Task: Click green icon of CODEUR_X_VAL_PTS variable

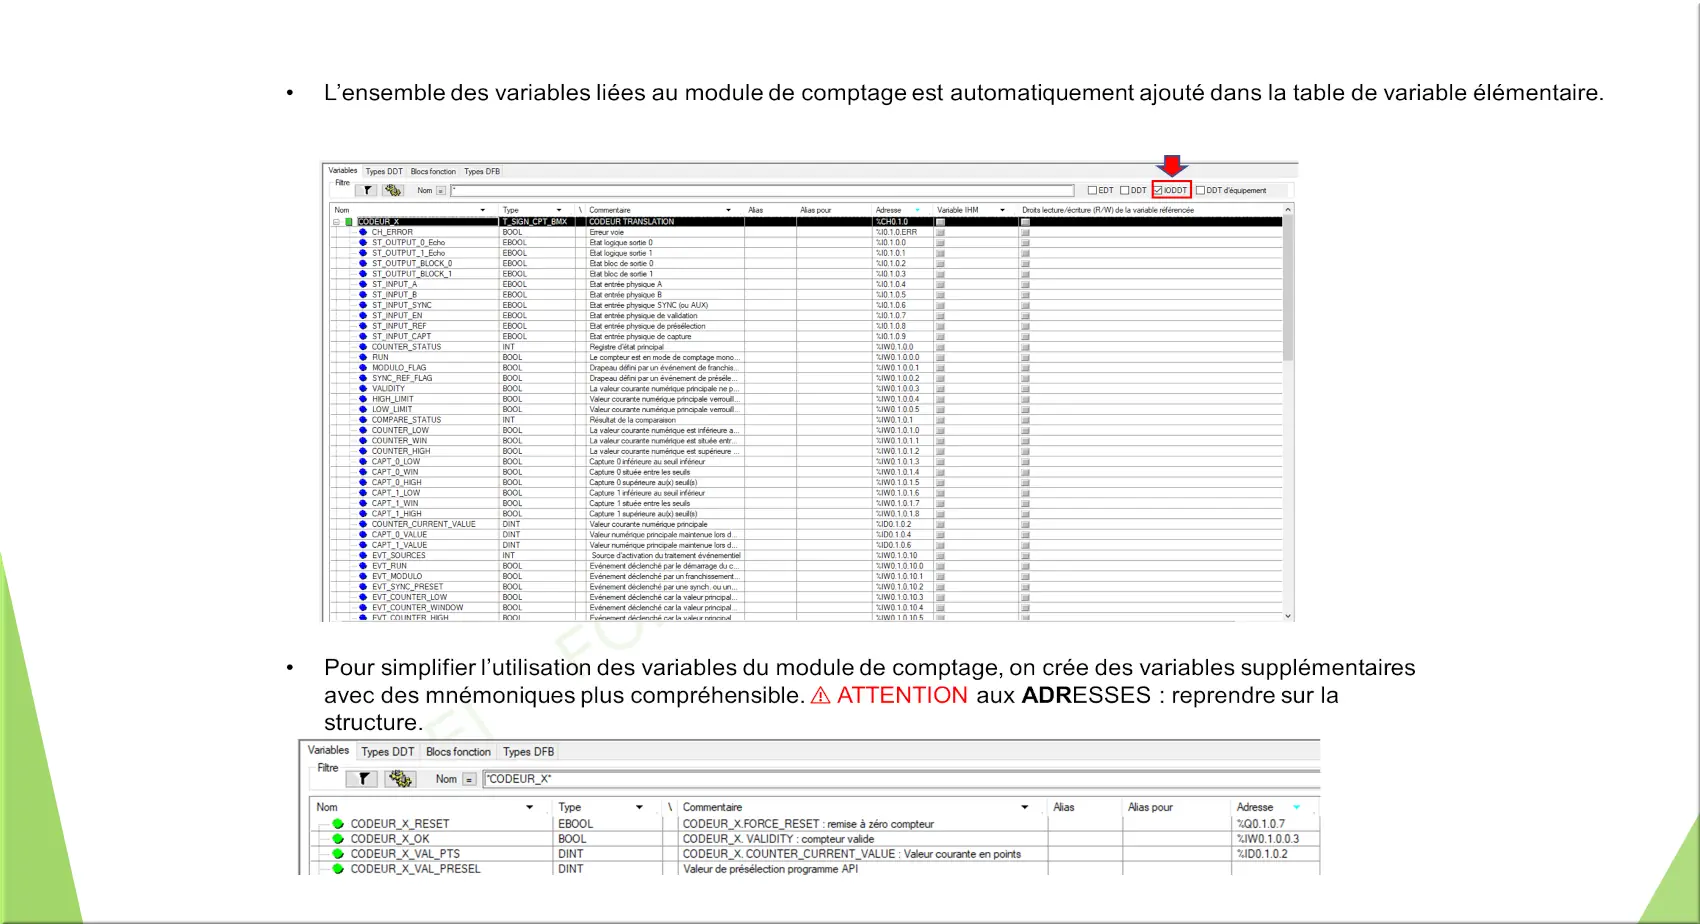Action: click(x=338, y=854)
